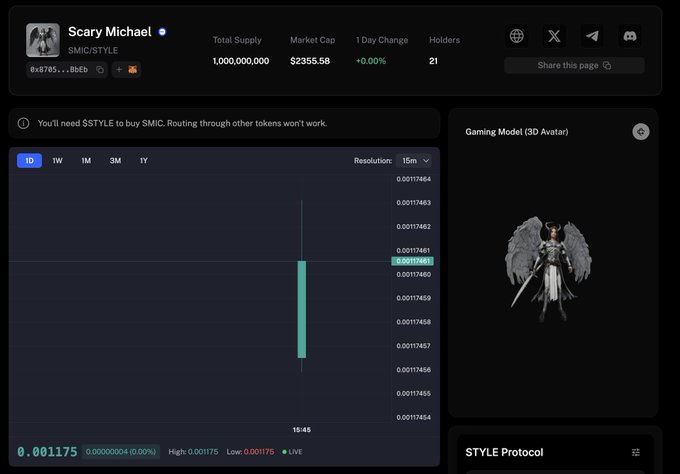Click the Share this page button

pos(574,65)
